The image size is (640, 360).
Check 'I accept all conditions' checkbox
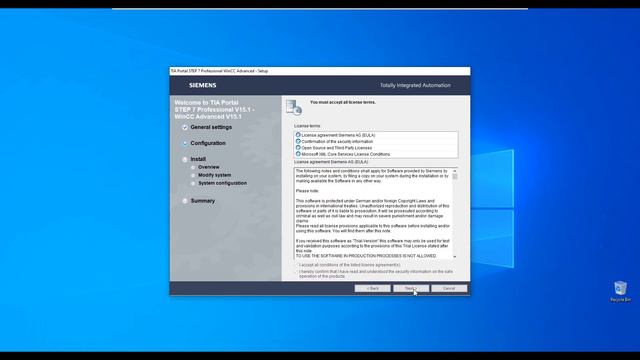click(x=297, y=265)
